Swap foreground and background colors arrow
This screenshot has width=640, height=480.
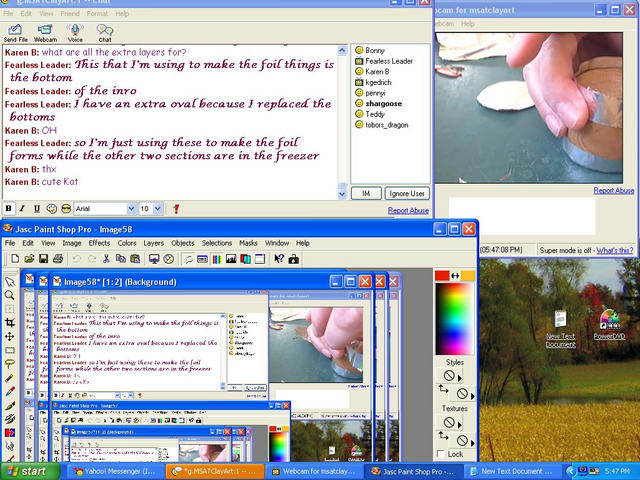455,276
